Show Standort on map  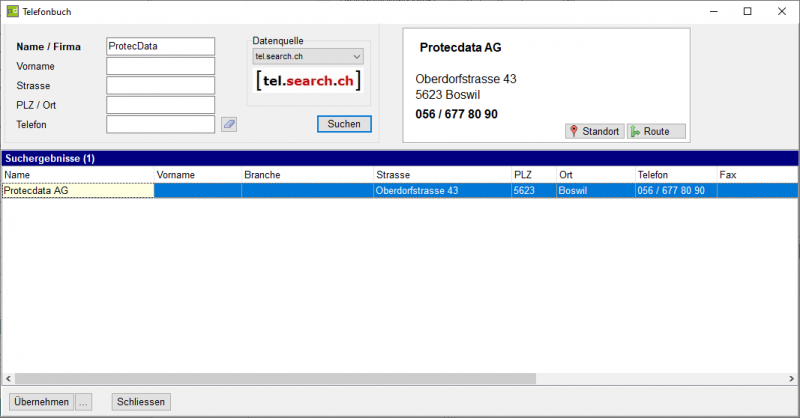(x=594, y=131)
